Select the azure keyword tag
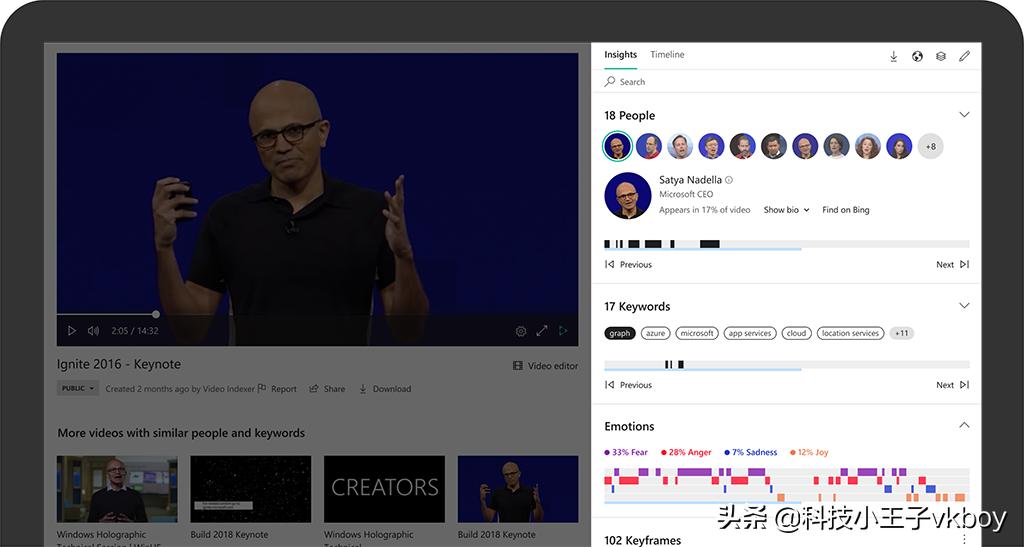The image size is (1024, 547). (656, 334)
